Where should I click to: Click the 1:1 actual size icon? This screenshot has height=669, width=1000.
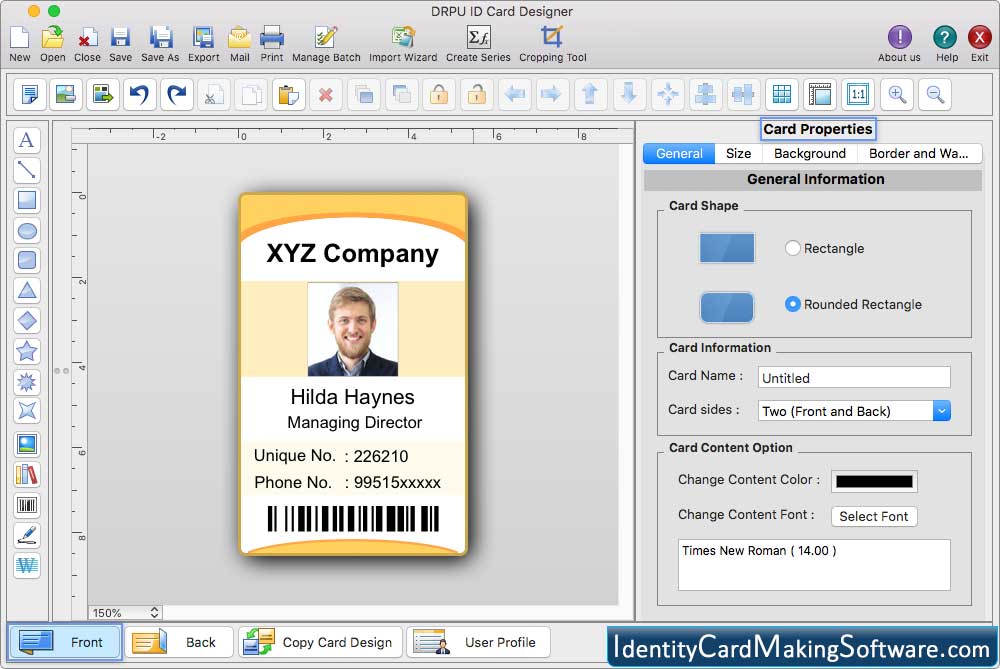(x=858, y=94)
